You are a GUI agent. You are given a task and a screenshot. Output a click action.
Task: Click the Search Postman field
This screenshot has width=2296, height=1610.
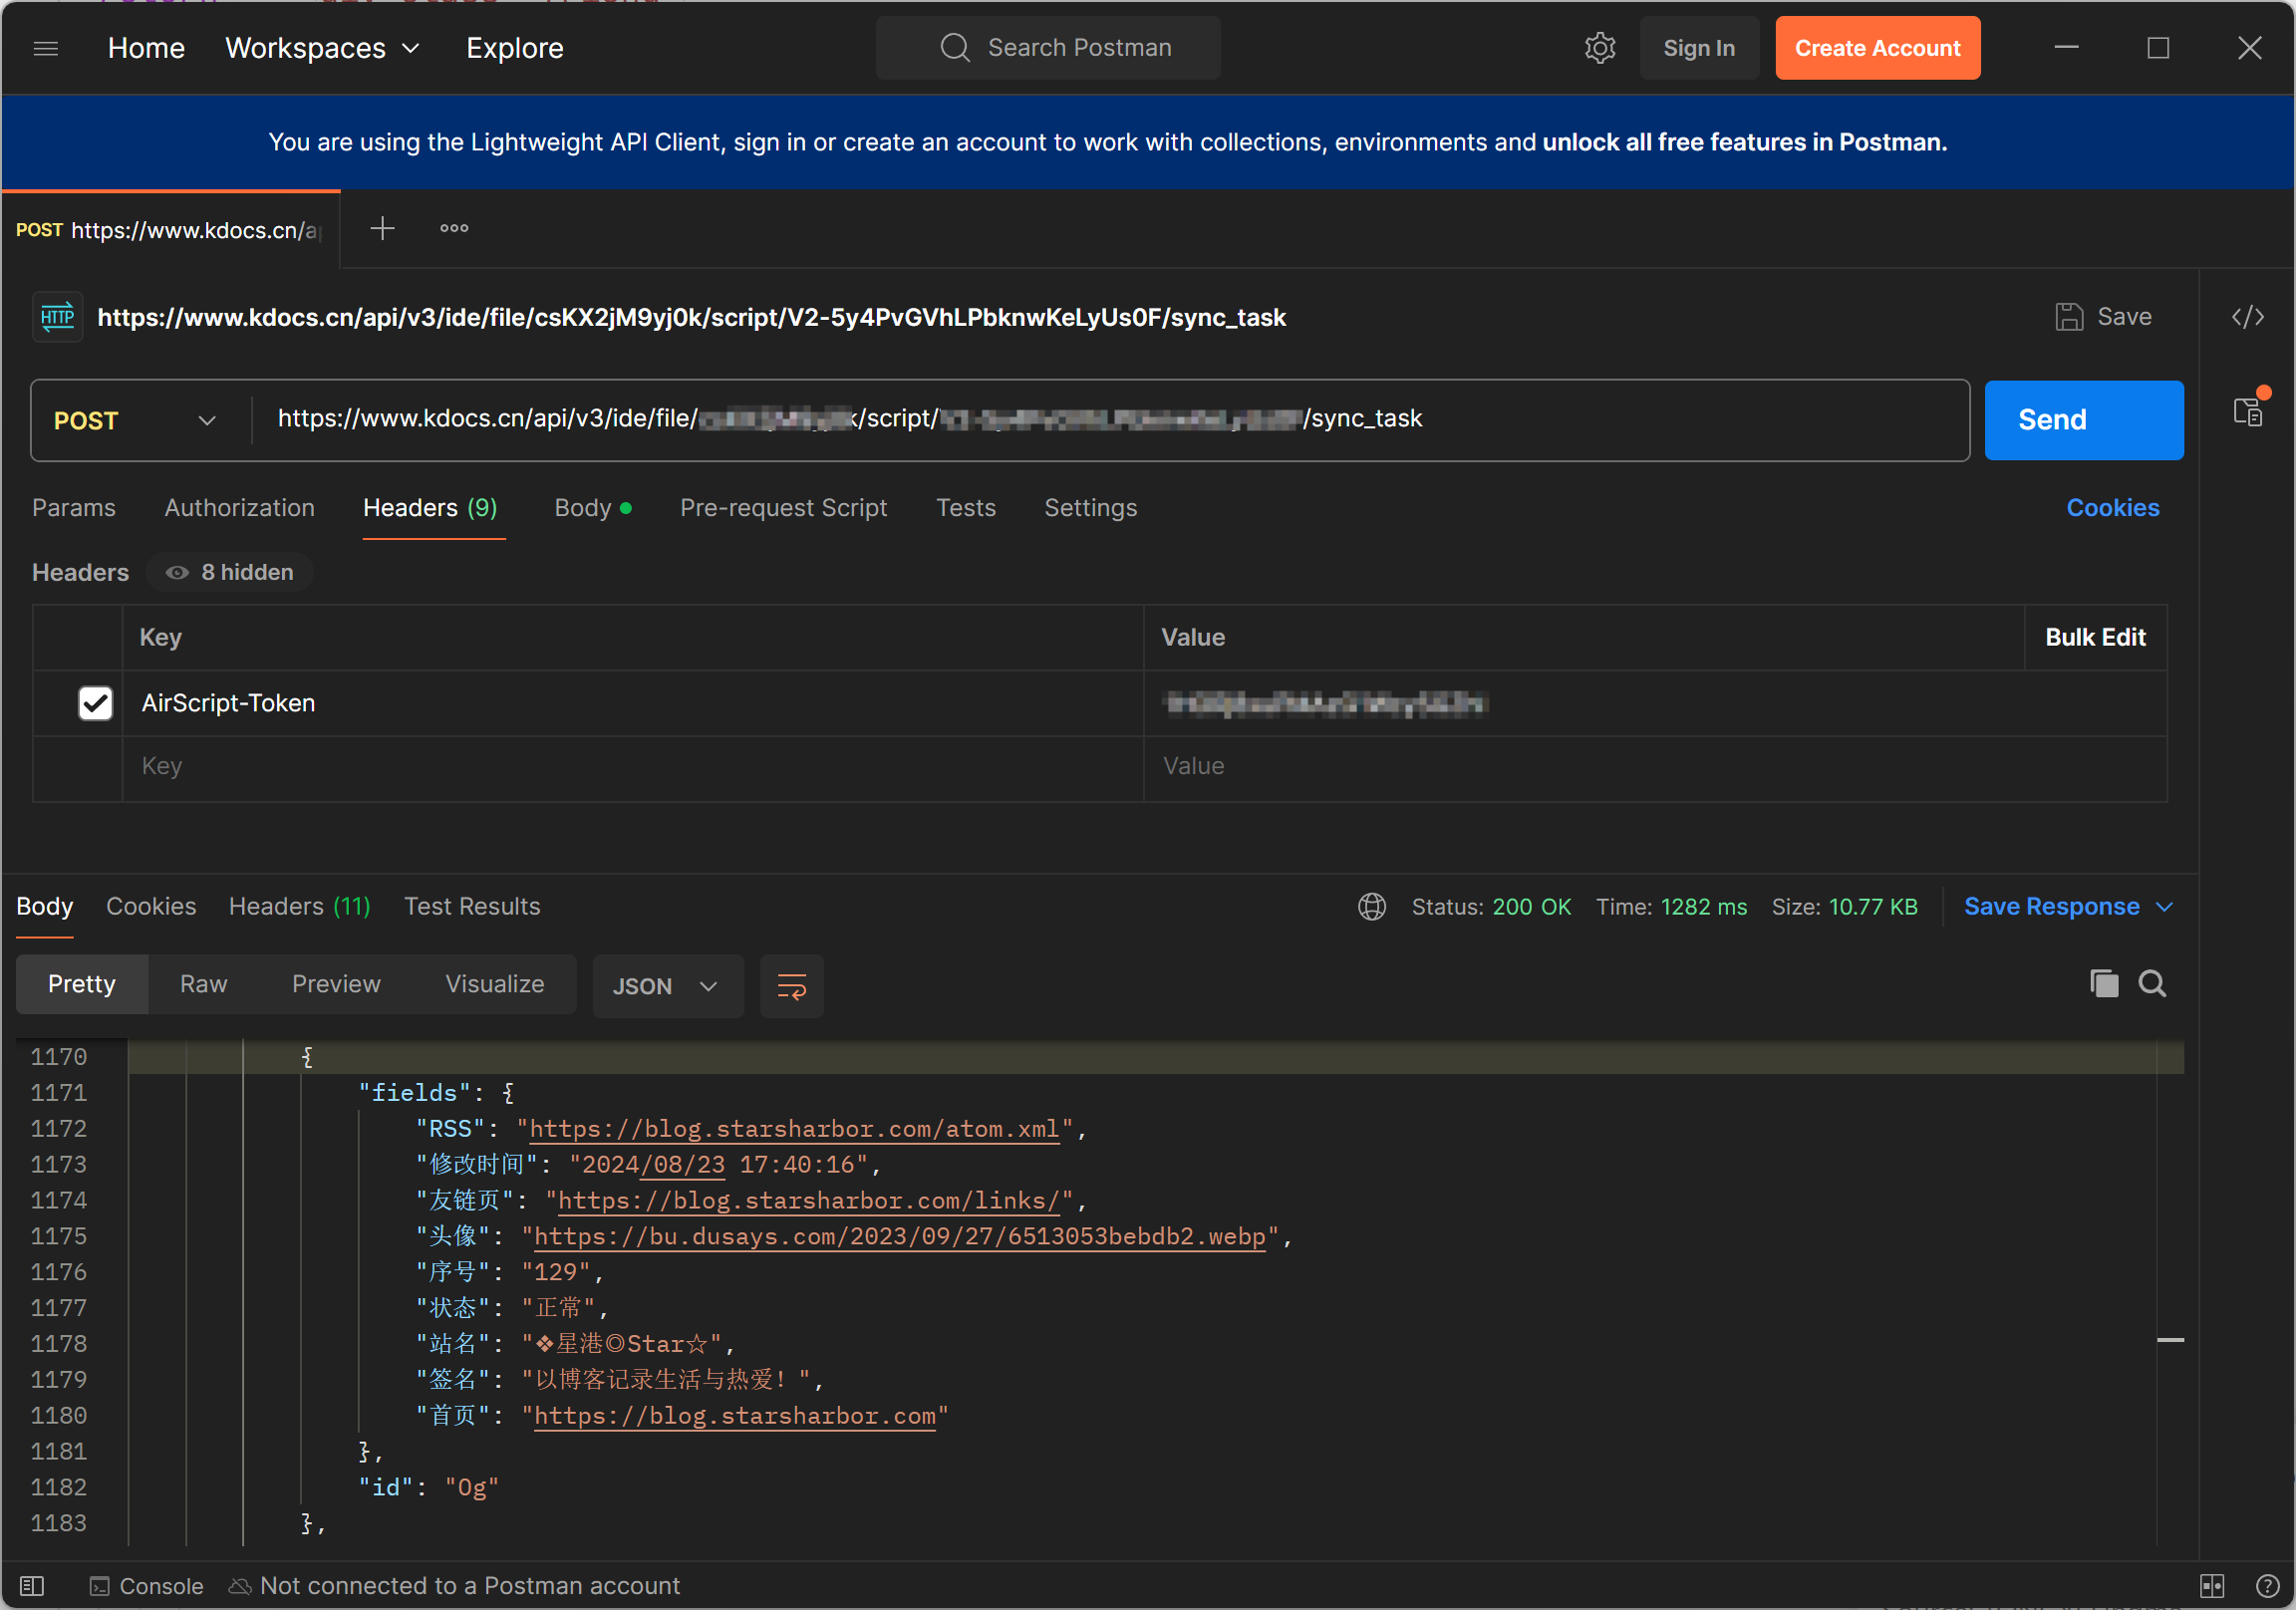pos(1048,48)
